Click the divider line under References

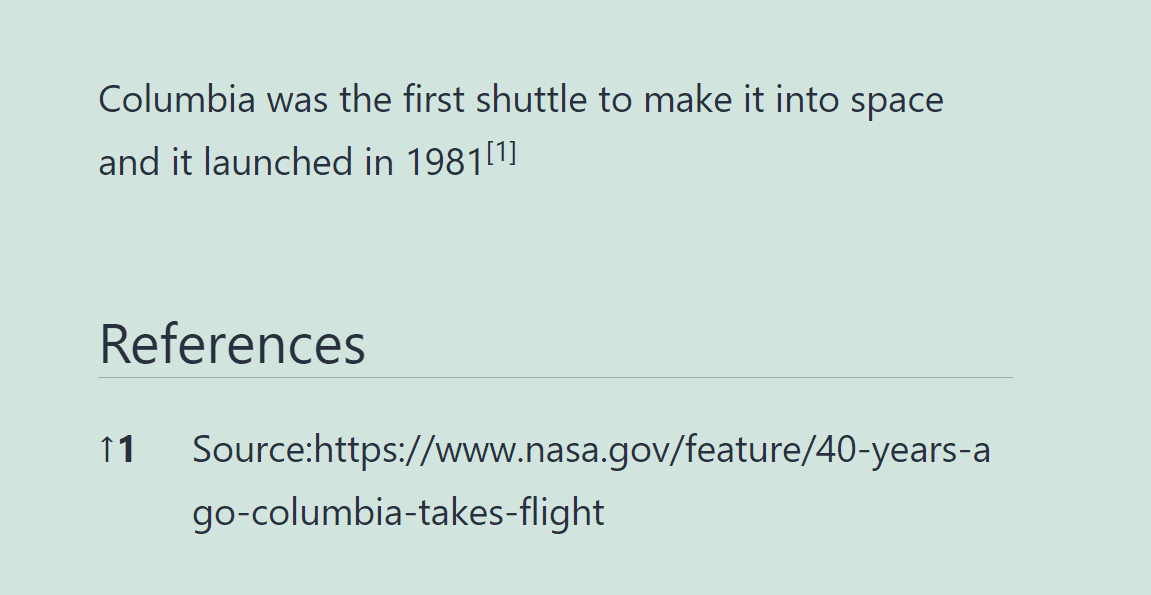point(555,378)
